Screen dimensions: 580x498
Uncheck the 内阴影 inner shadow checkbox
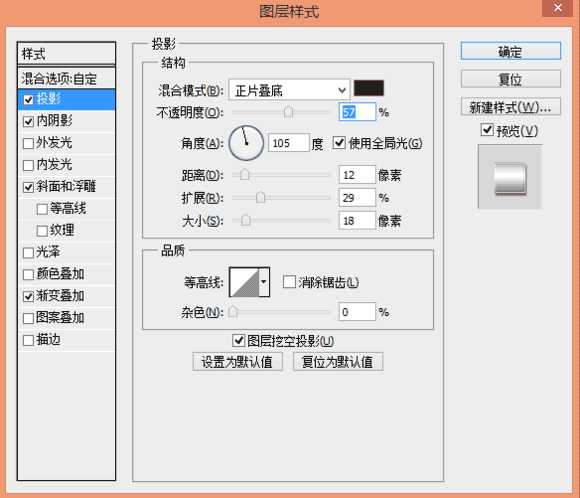coord(28,121)
